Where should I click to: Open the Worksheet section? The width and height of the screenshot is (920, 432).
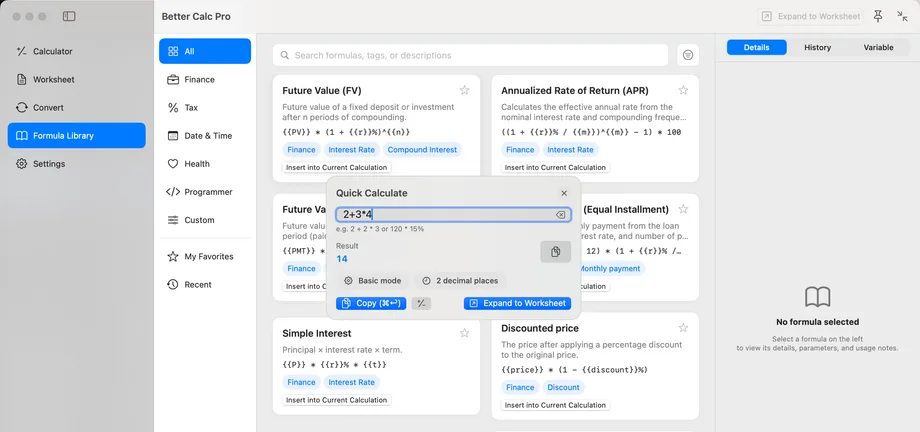coord(76,80)
